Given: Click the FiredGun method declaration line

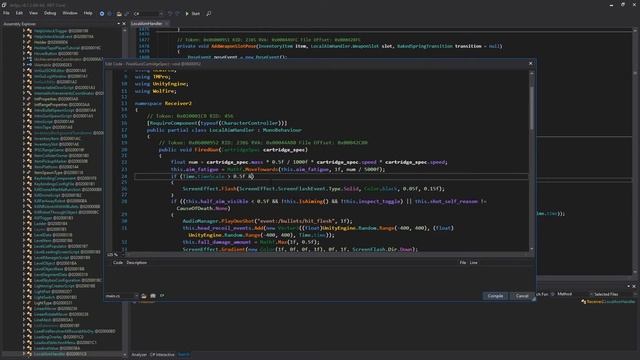Looking at the screenshot, I should coord(233,150).
